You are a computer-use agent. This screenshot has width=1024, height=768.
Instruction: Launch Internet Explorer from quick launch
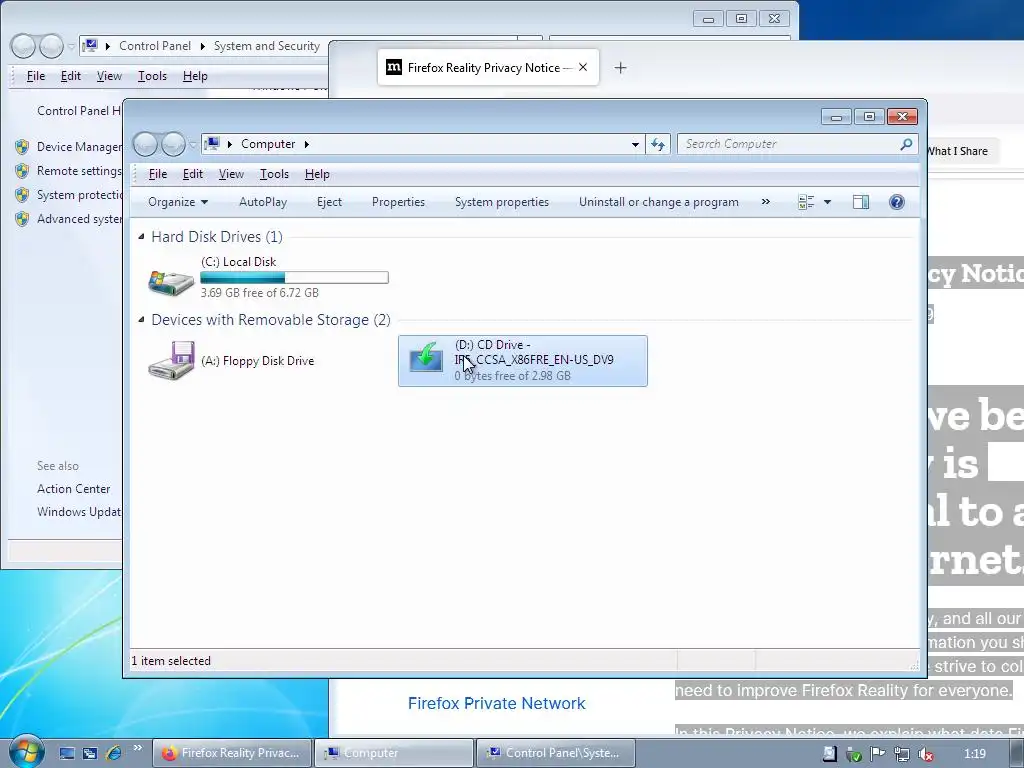tap(114, 753)
